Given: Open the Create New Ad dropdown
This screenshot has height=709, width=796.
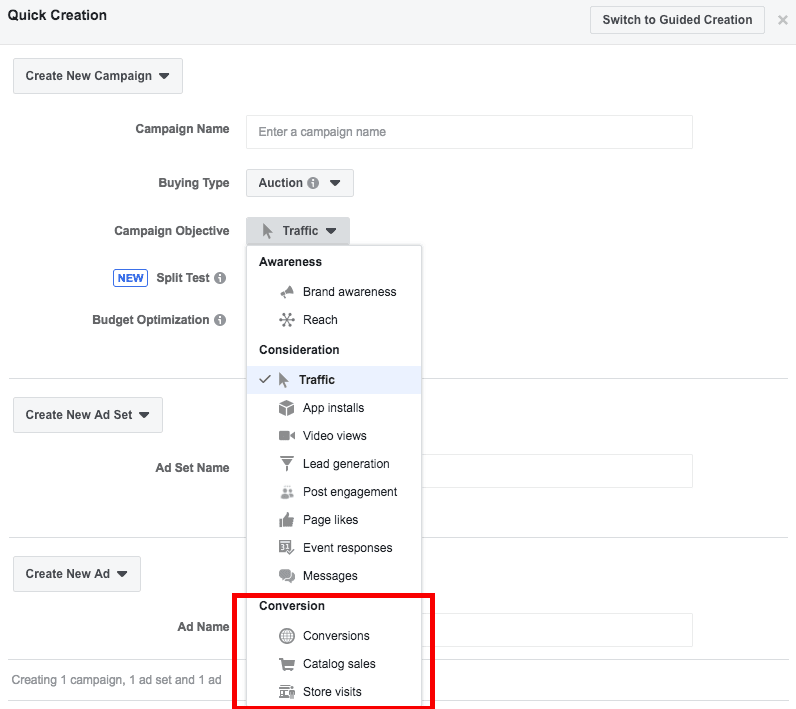Looking at the screenshot, I should click(77, 574).
